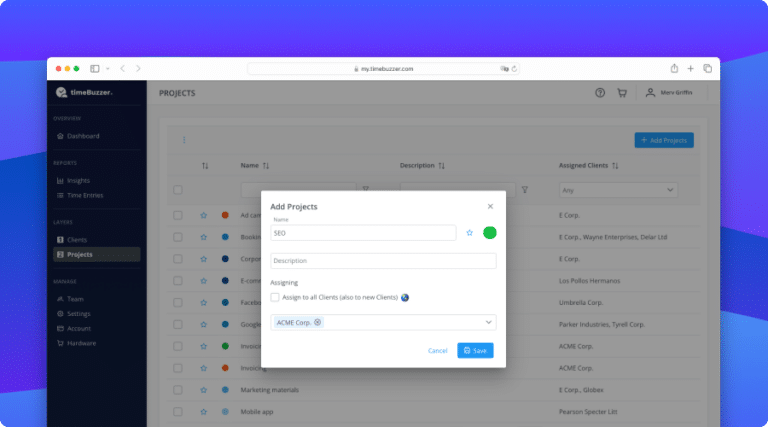Screen dimensions: 768x427
Task: Click the Description column filter input
Action: click(x=457, y=190)
